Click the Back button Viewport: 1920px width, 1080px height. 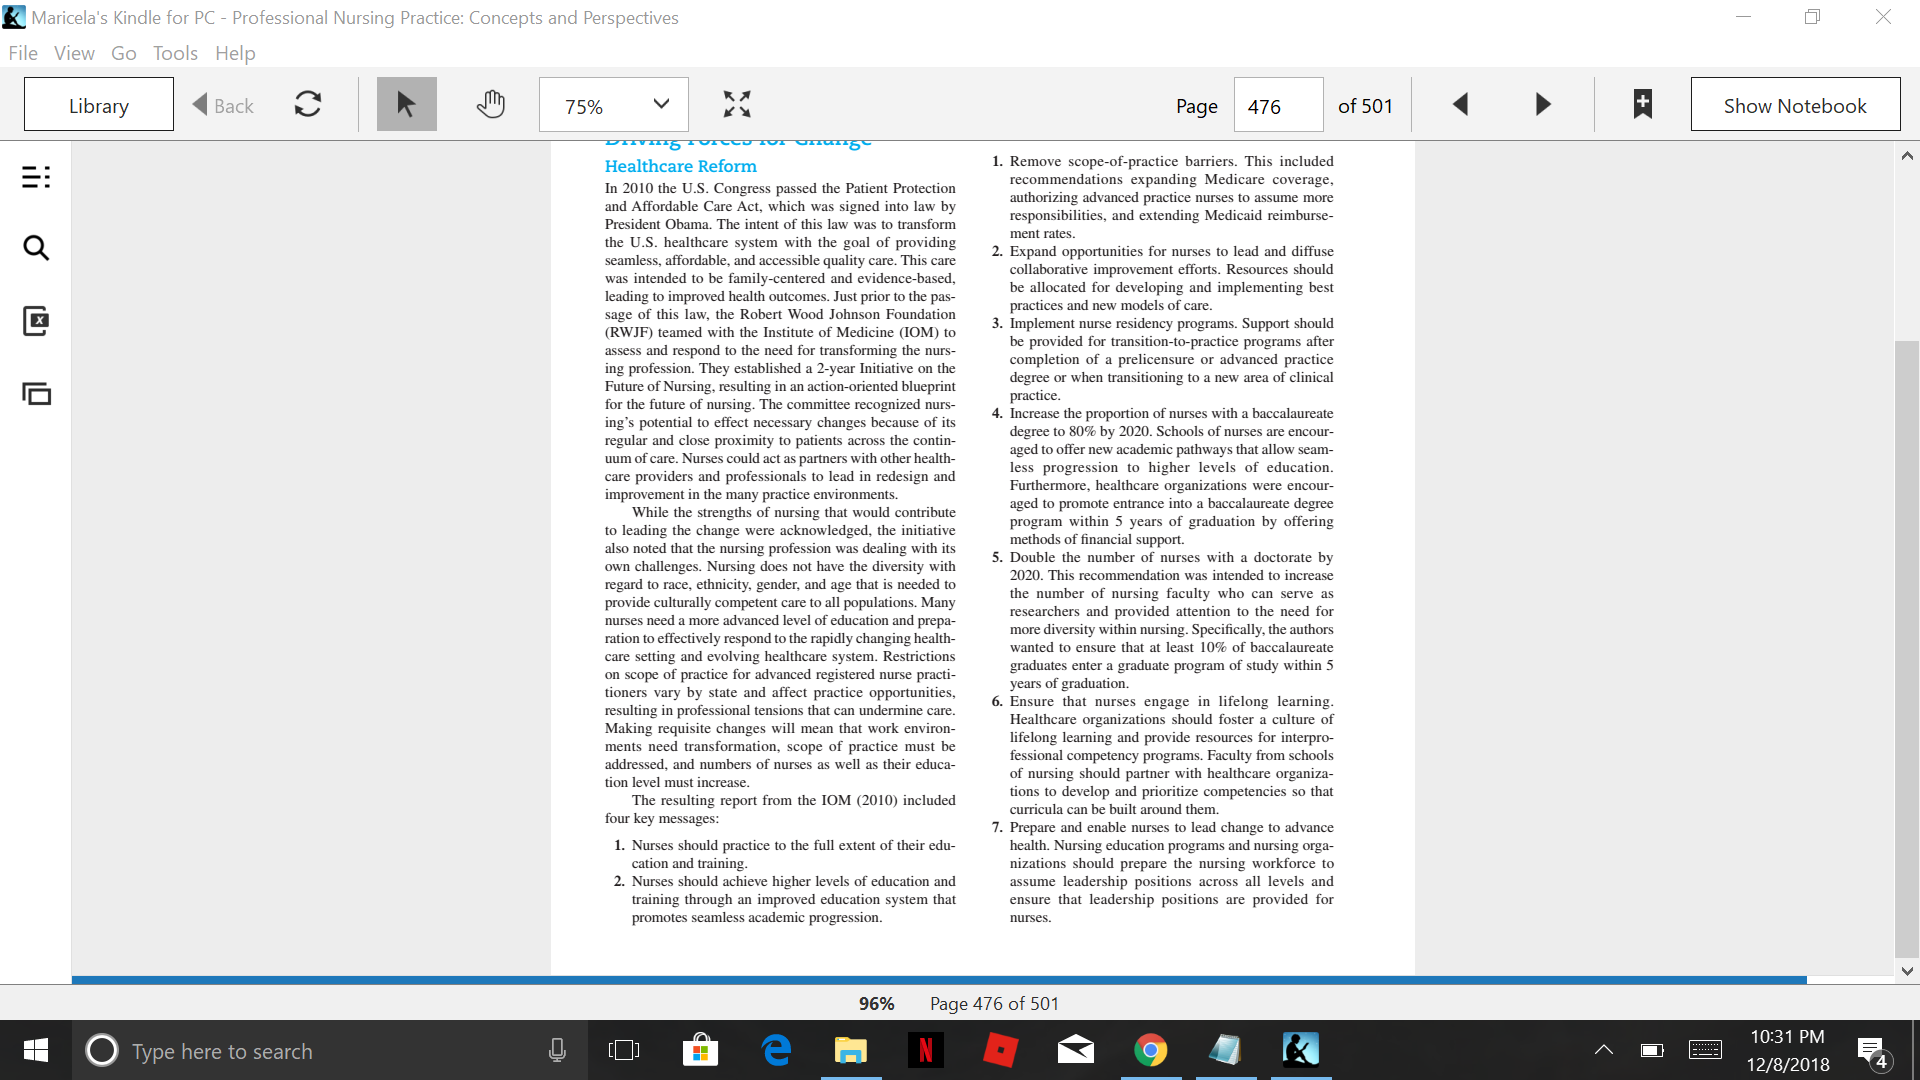pyautogui.click(x=223, y=105)
